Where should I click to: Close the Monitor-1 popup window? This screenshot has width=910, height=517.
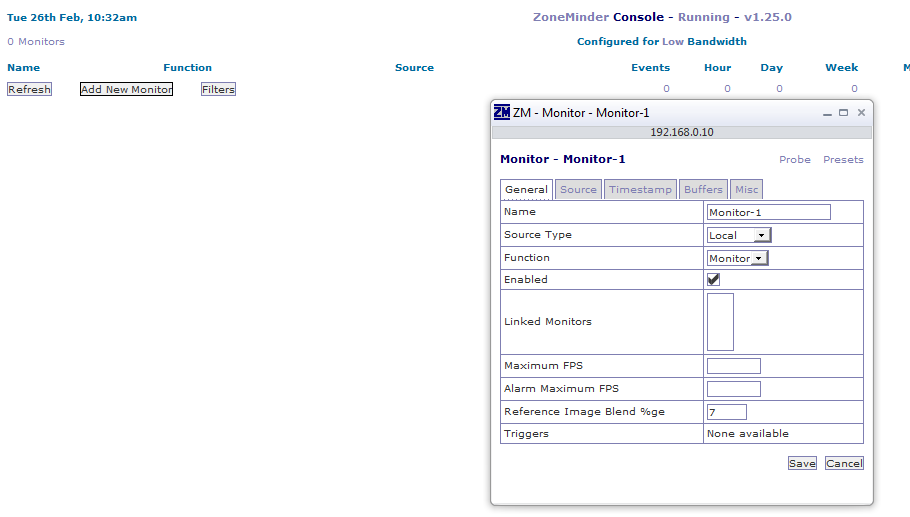point(861,113)
